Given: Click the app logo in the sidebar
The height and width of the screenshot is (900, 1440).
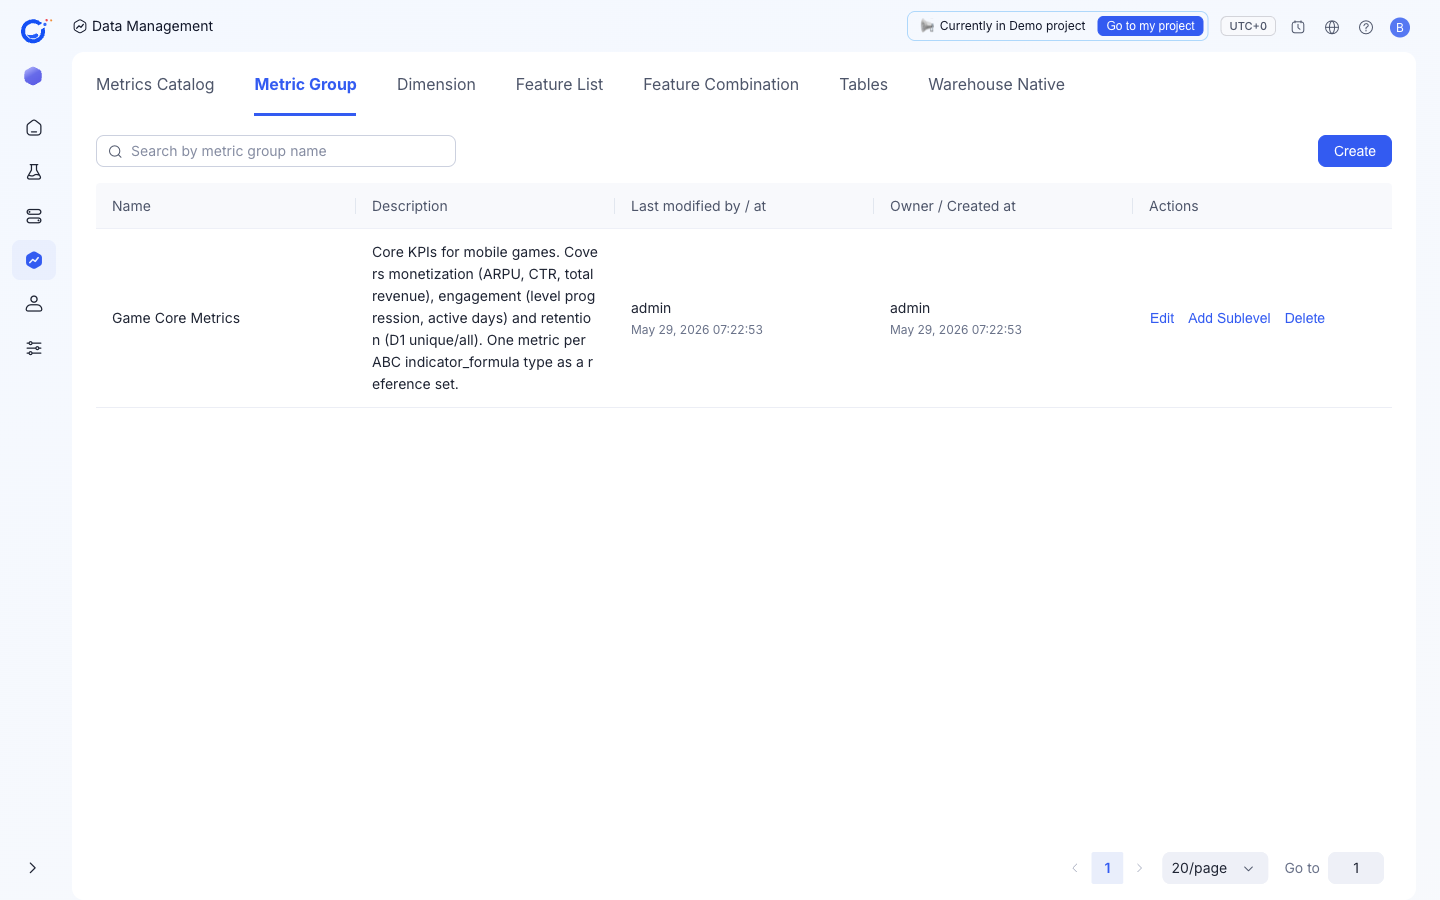Looking at the screenshot, I should 35,30.
